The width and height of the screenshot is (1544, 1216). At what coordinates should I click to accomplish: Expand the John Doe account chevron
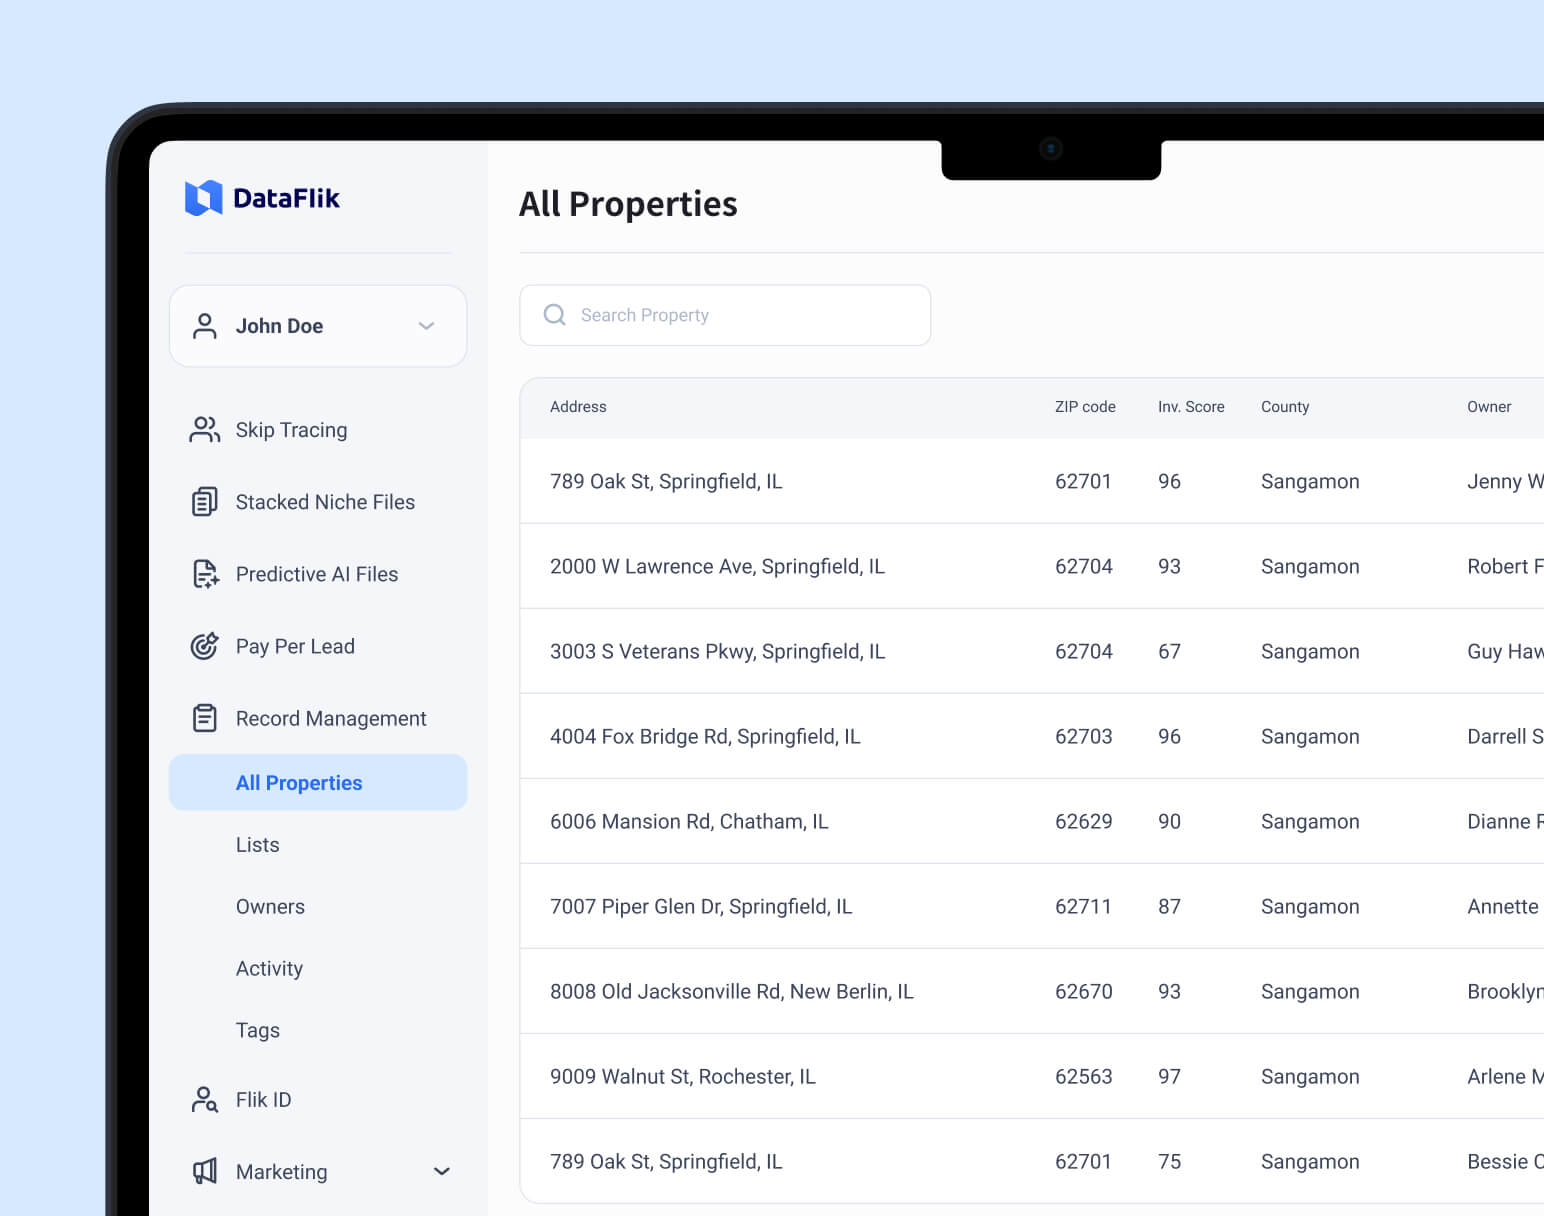point(426,326)
